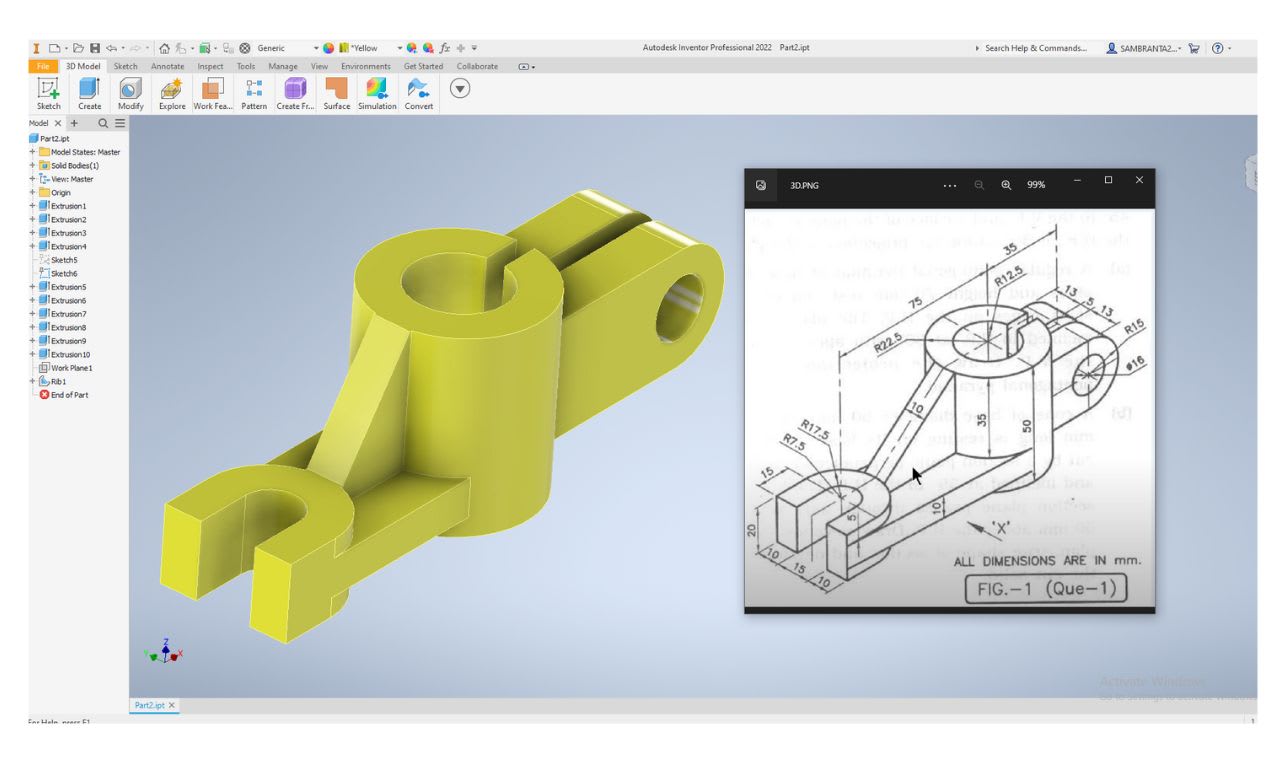This screenshot has height=769, width=1280.
Task: Select Sketch6 in the model tree
Action: tap(64, 273)
